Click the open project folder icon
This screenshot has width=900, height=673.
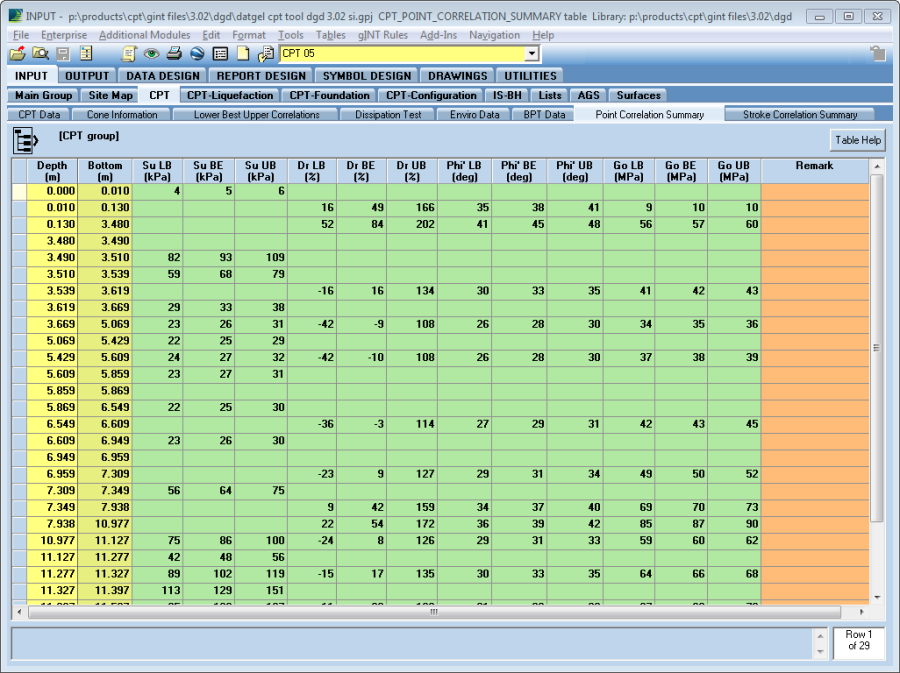(18, 54)
